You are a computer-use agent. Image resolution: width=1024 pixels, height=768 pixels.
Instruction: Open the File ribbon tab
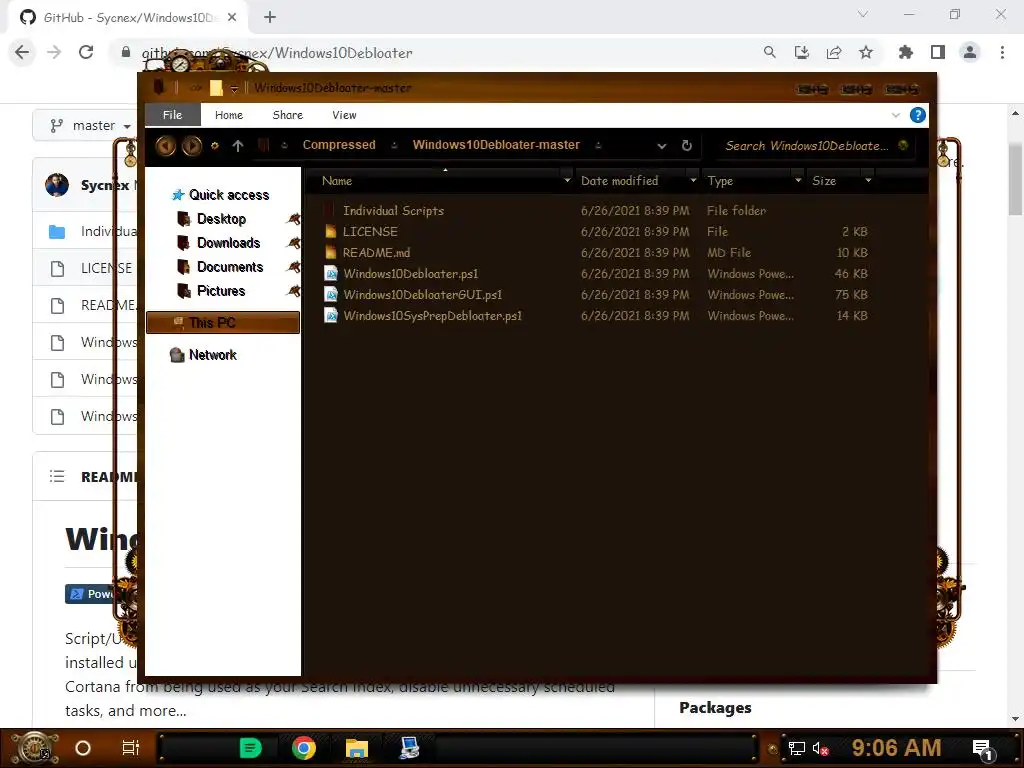[x=172, y=115]
